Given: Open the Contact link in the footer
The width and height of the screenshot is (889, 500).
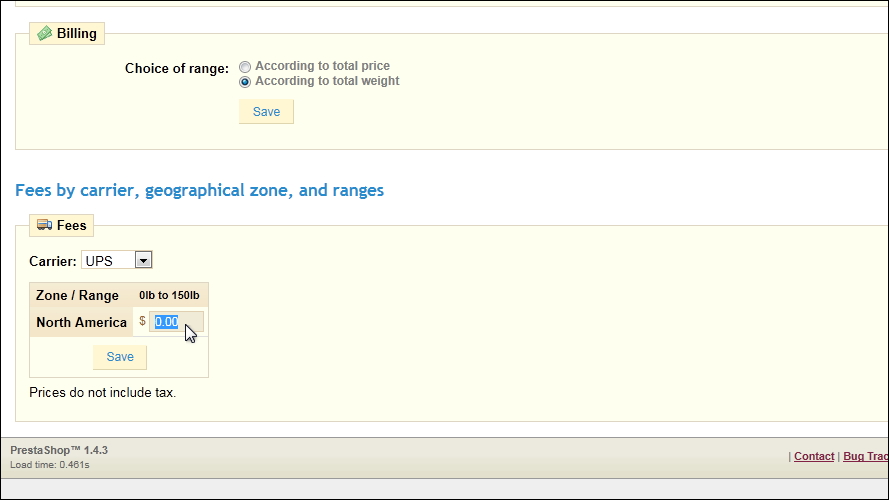Looking at the screenshot, I should pos(814,456).
